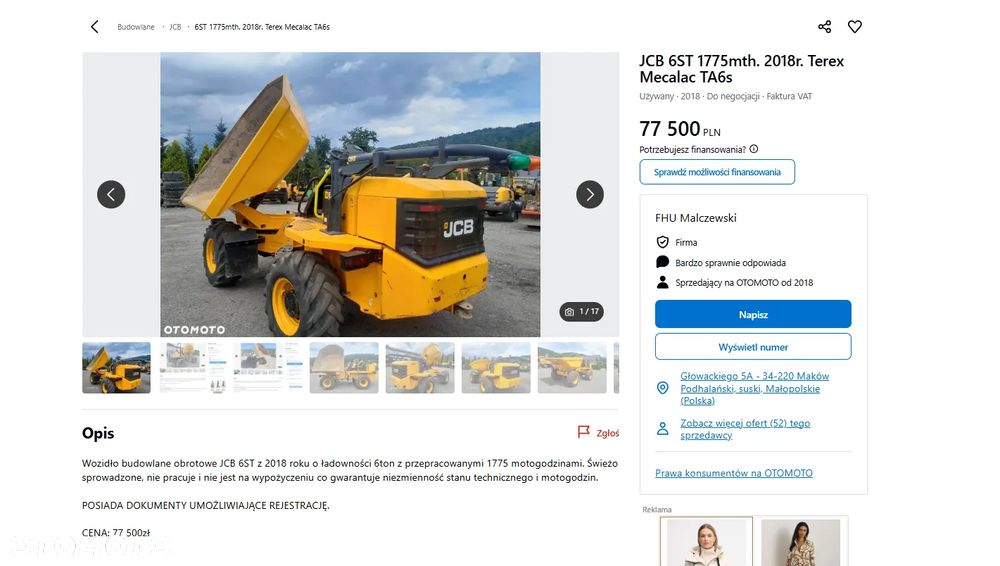Screen dimensions: 1000x566
Task: Click the blue Napisz button
Action: click(x=753, y=315)
